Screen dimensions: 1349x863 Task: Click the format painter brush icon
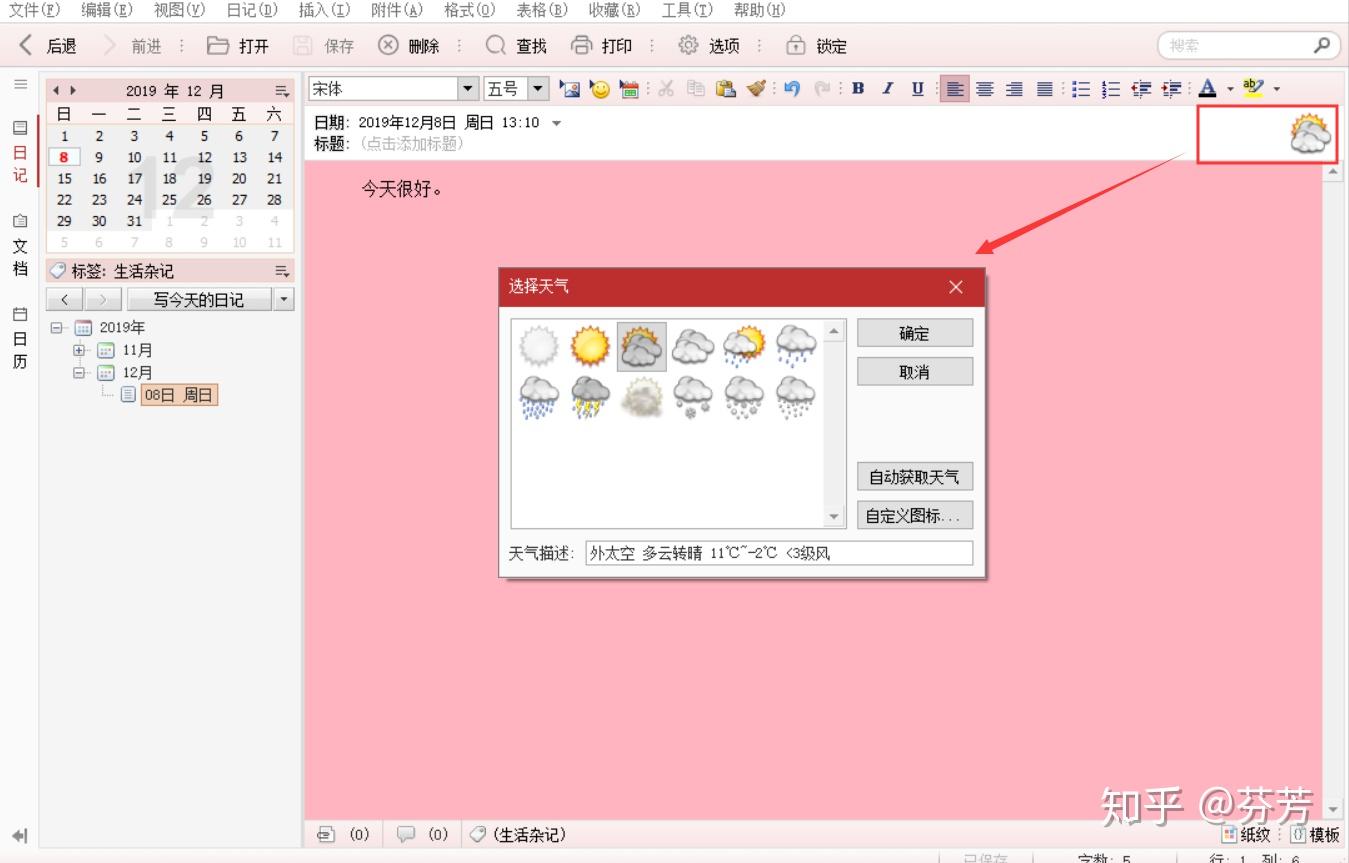(757, 88)
